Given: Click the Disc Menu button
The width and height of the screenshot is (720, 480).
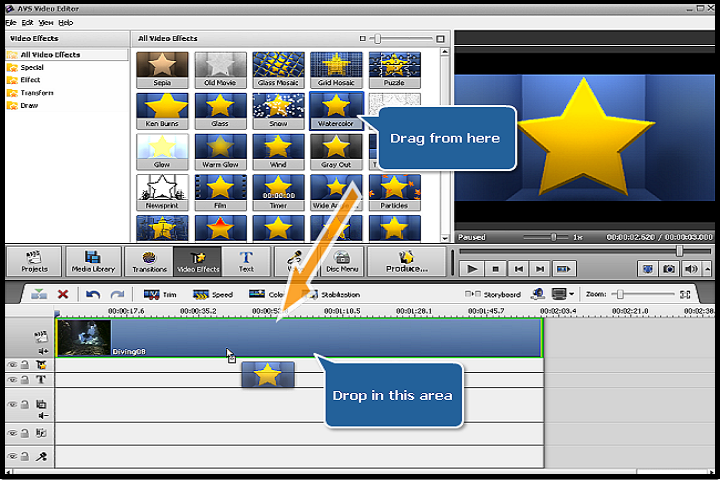Looking at the screenshot, I should coord(342,261).
